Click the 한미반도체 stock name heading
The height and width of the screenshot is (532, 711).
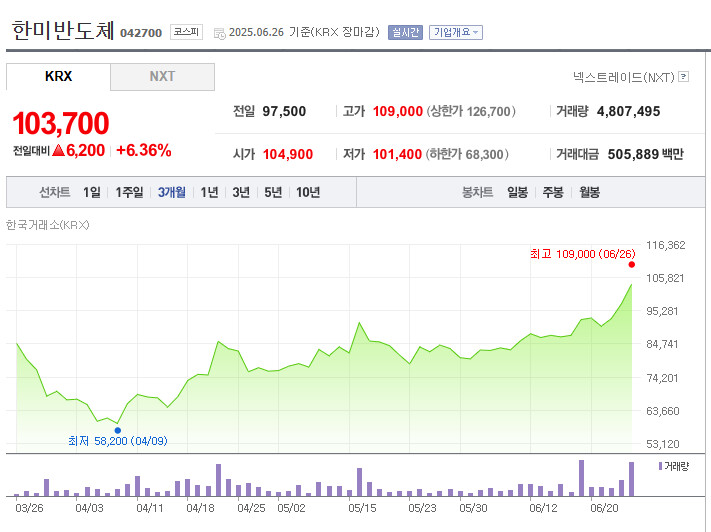tap(63, 30)
